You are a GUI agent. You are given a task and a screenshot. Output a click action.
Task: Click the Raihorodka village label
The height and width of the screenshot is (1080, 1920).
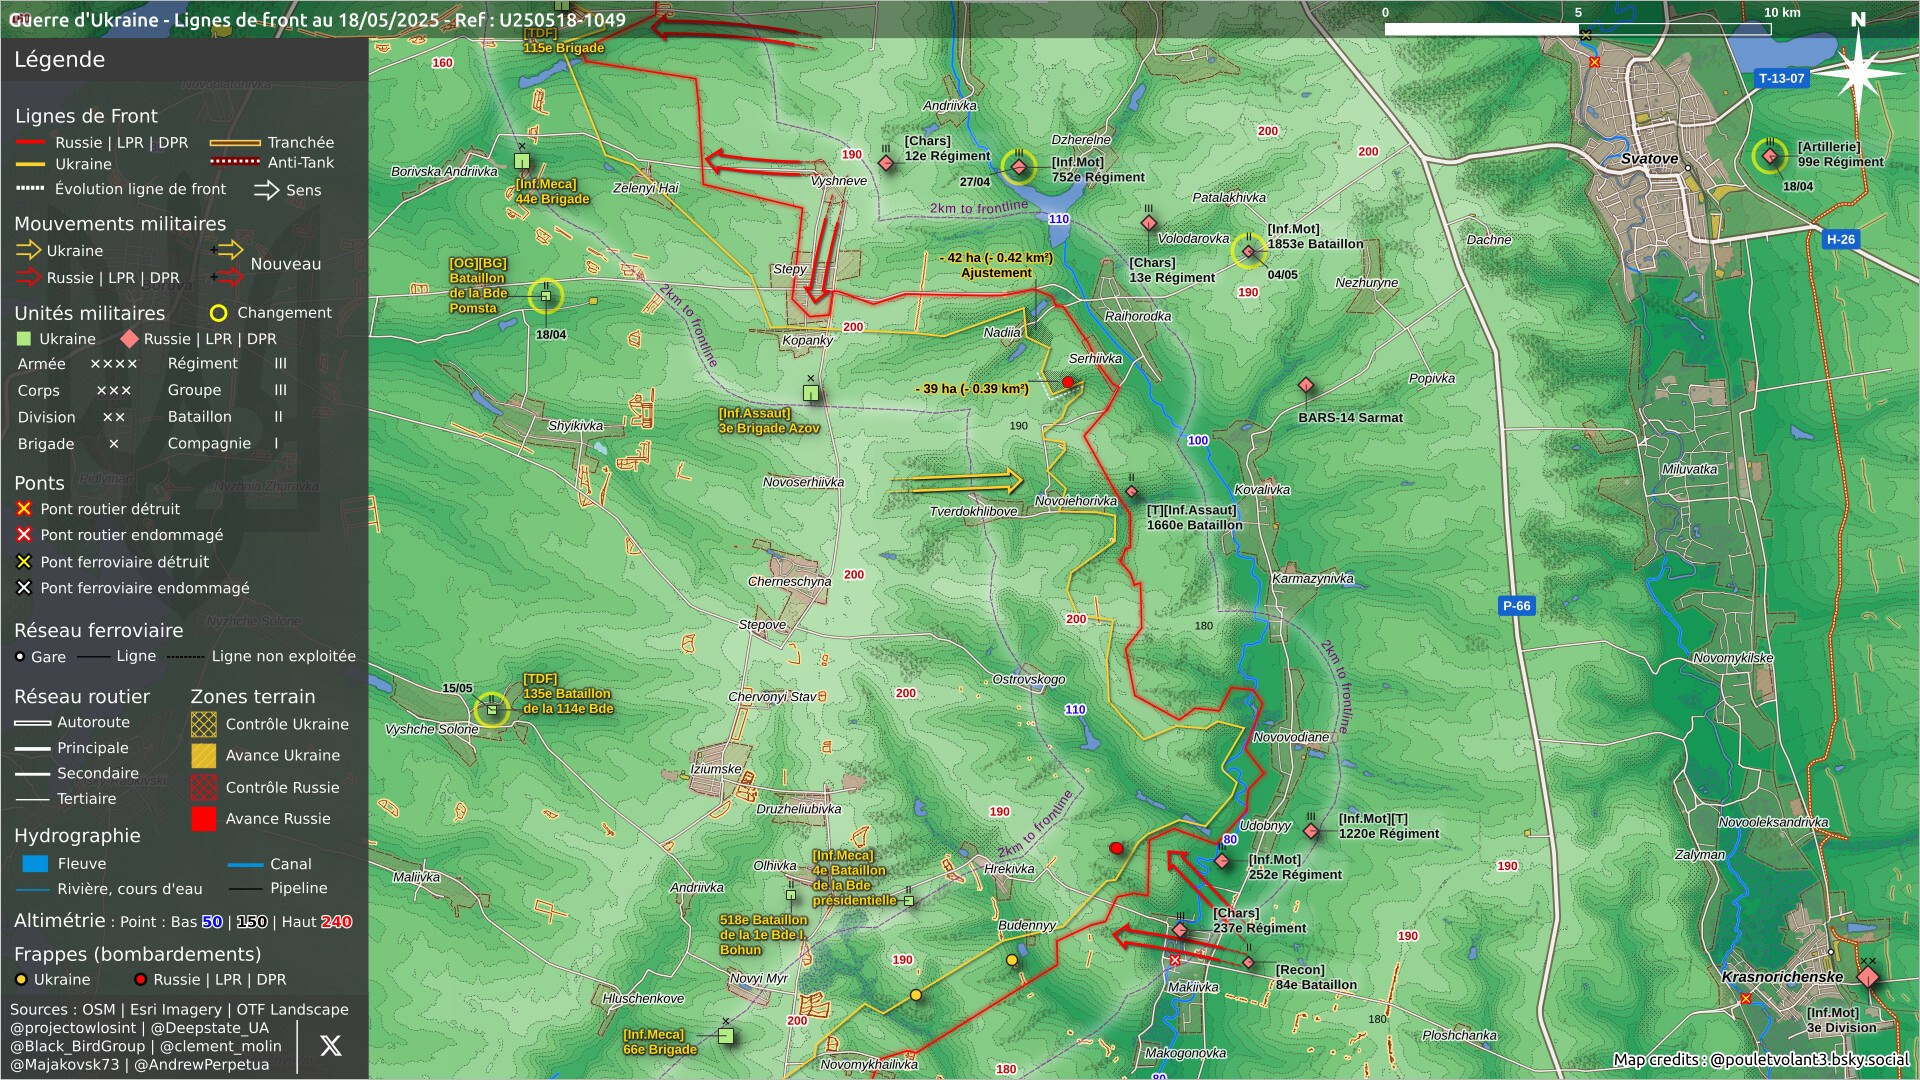[1137, 316]
